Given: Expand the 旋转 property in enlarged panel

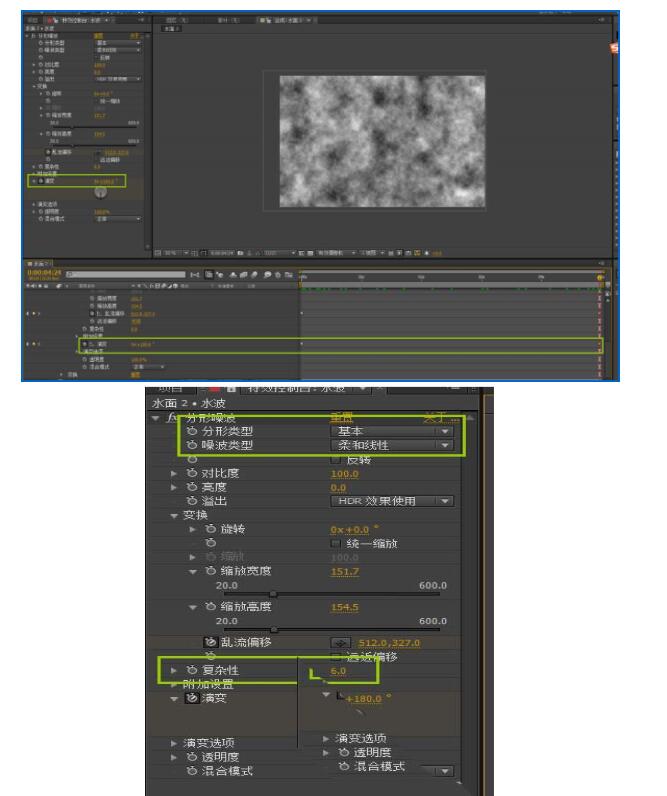Looking at the screenshot, I should click(193, 529).
